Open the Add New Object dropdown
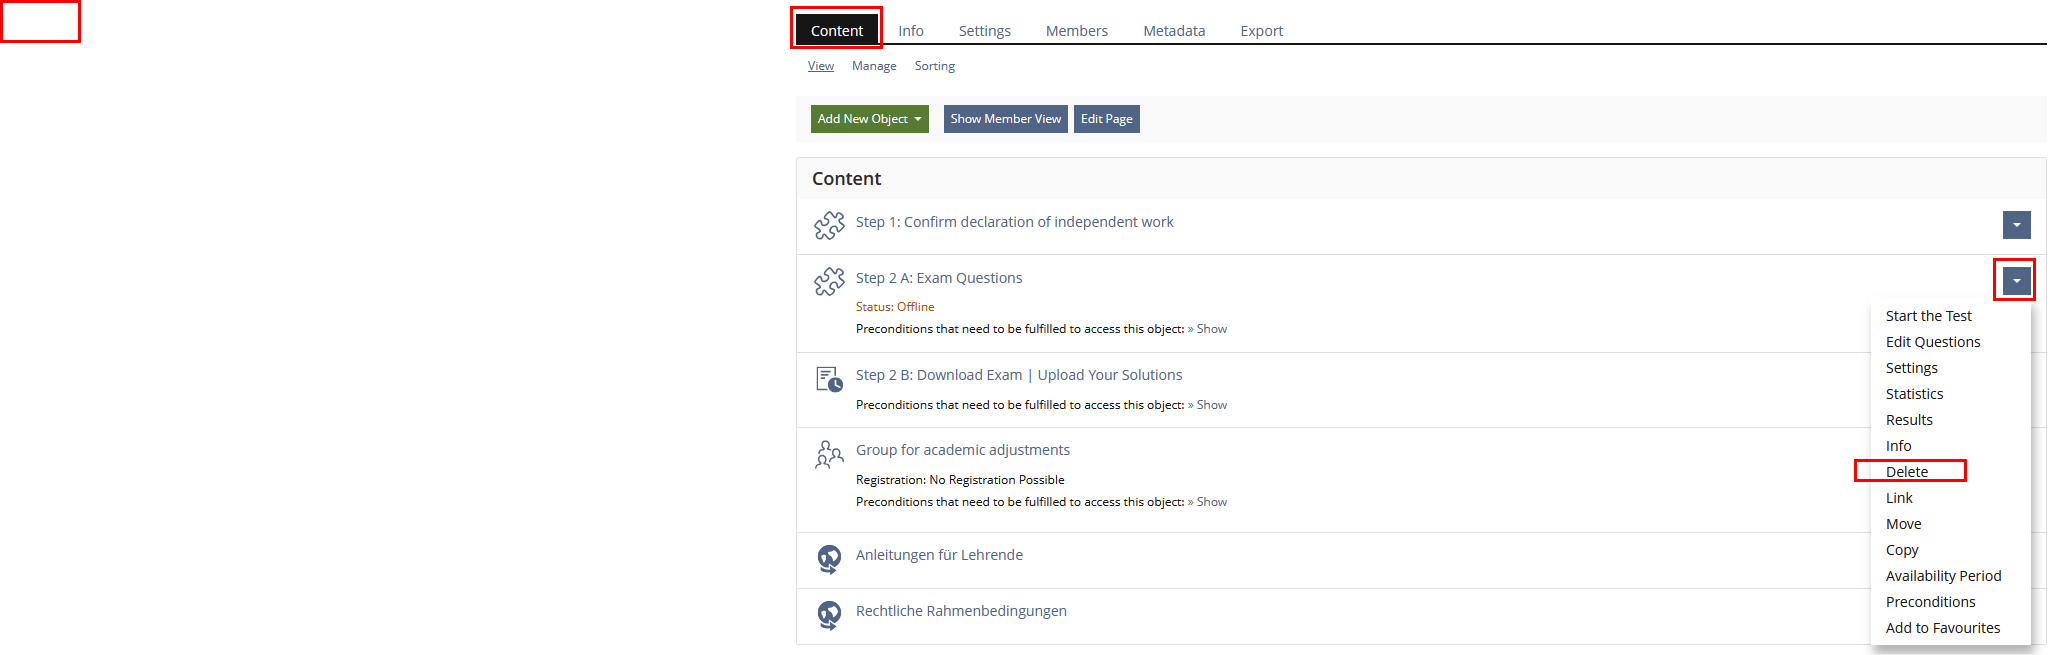Image resolution: width=2052 pixels, height=655 pixels. click(x=869, y=119)
